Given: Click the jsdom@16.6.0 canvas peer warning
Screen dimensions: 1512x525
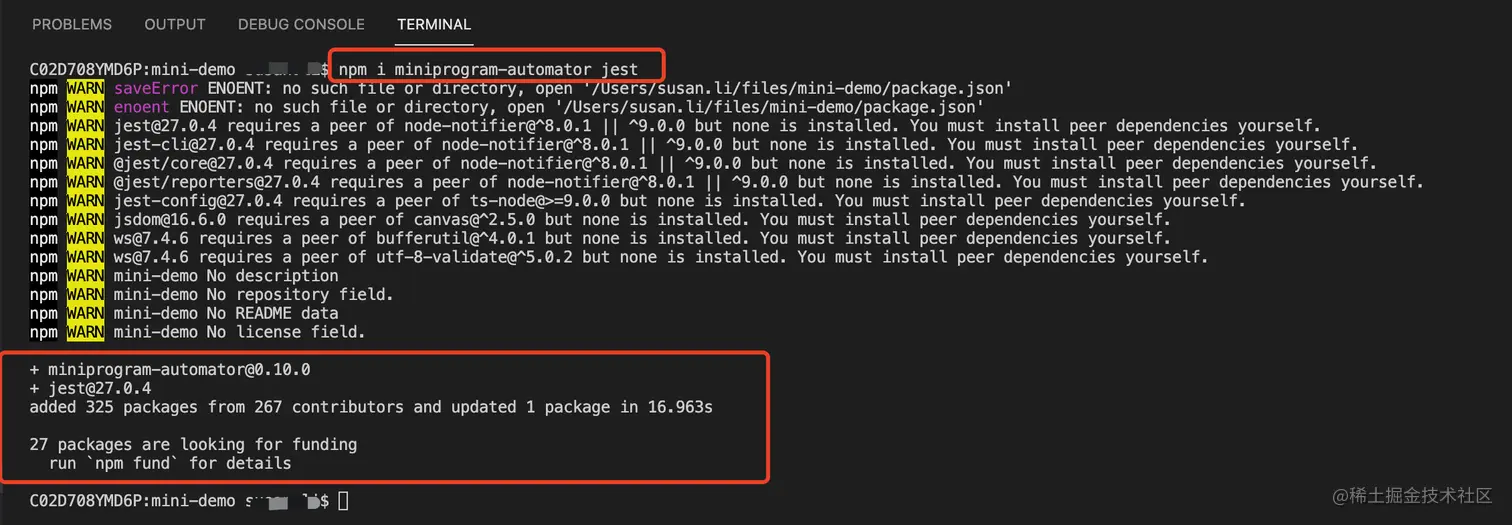Looking at the screenshot, I should [x=641, y=219].
